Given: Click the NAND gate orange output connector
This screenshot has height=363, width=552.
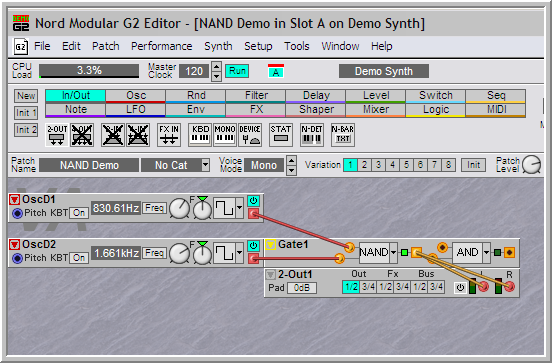Looking at the screenshot, I should tap(416, 252).
